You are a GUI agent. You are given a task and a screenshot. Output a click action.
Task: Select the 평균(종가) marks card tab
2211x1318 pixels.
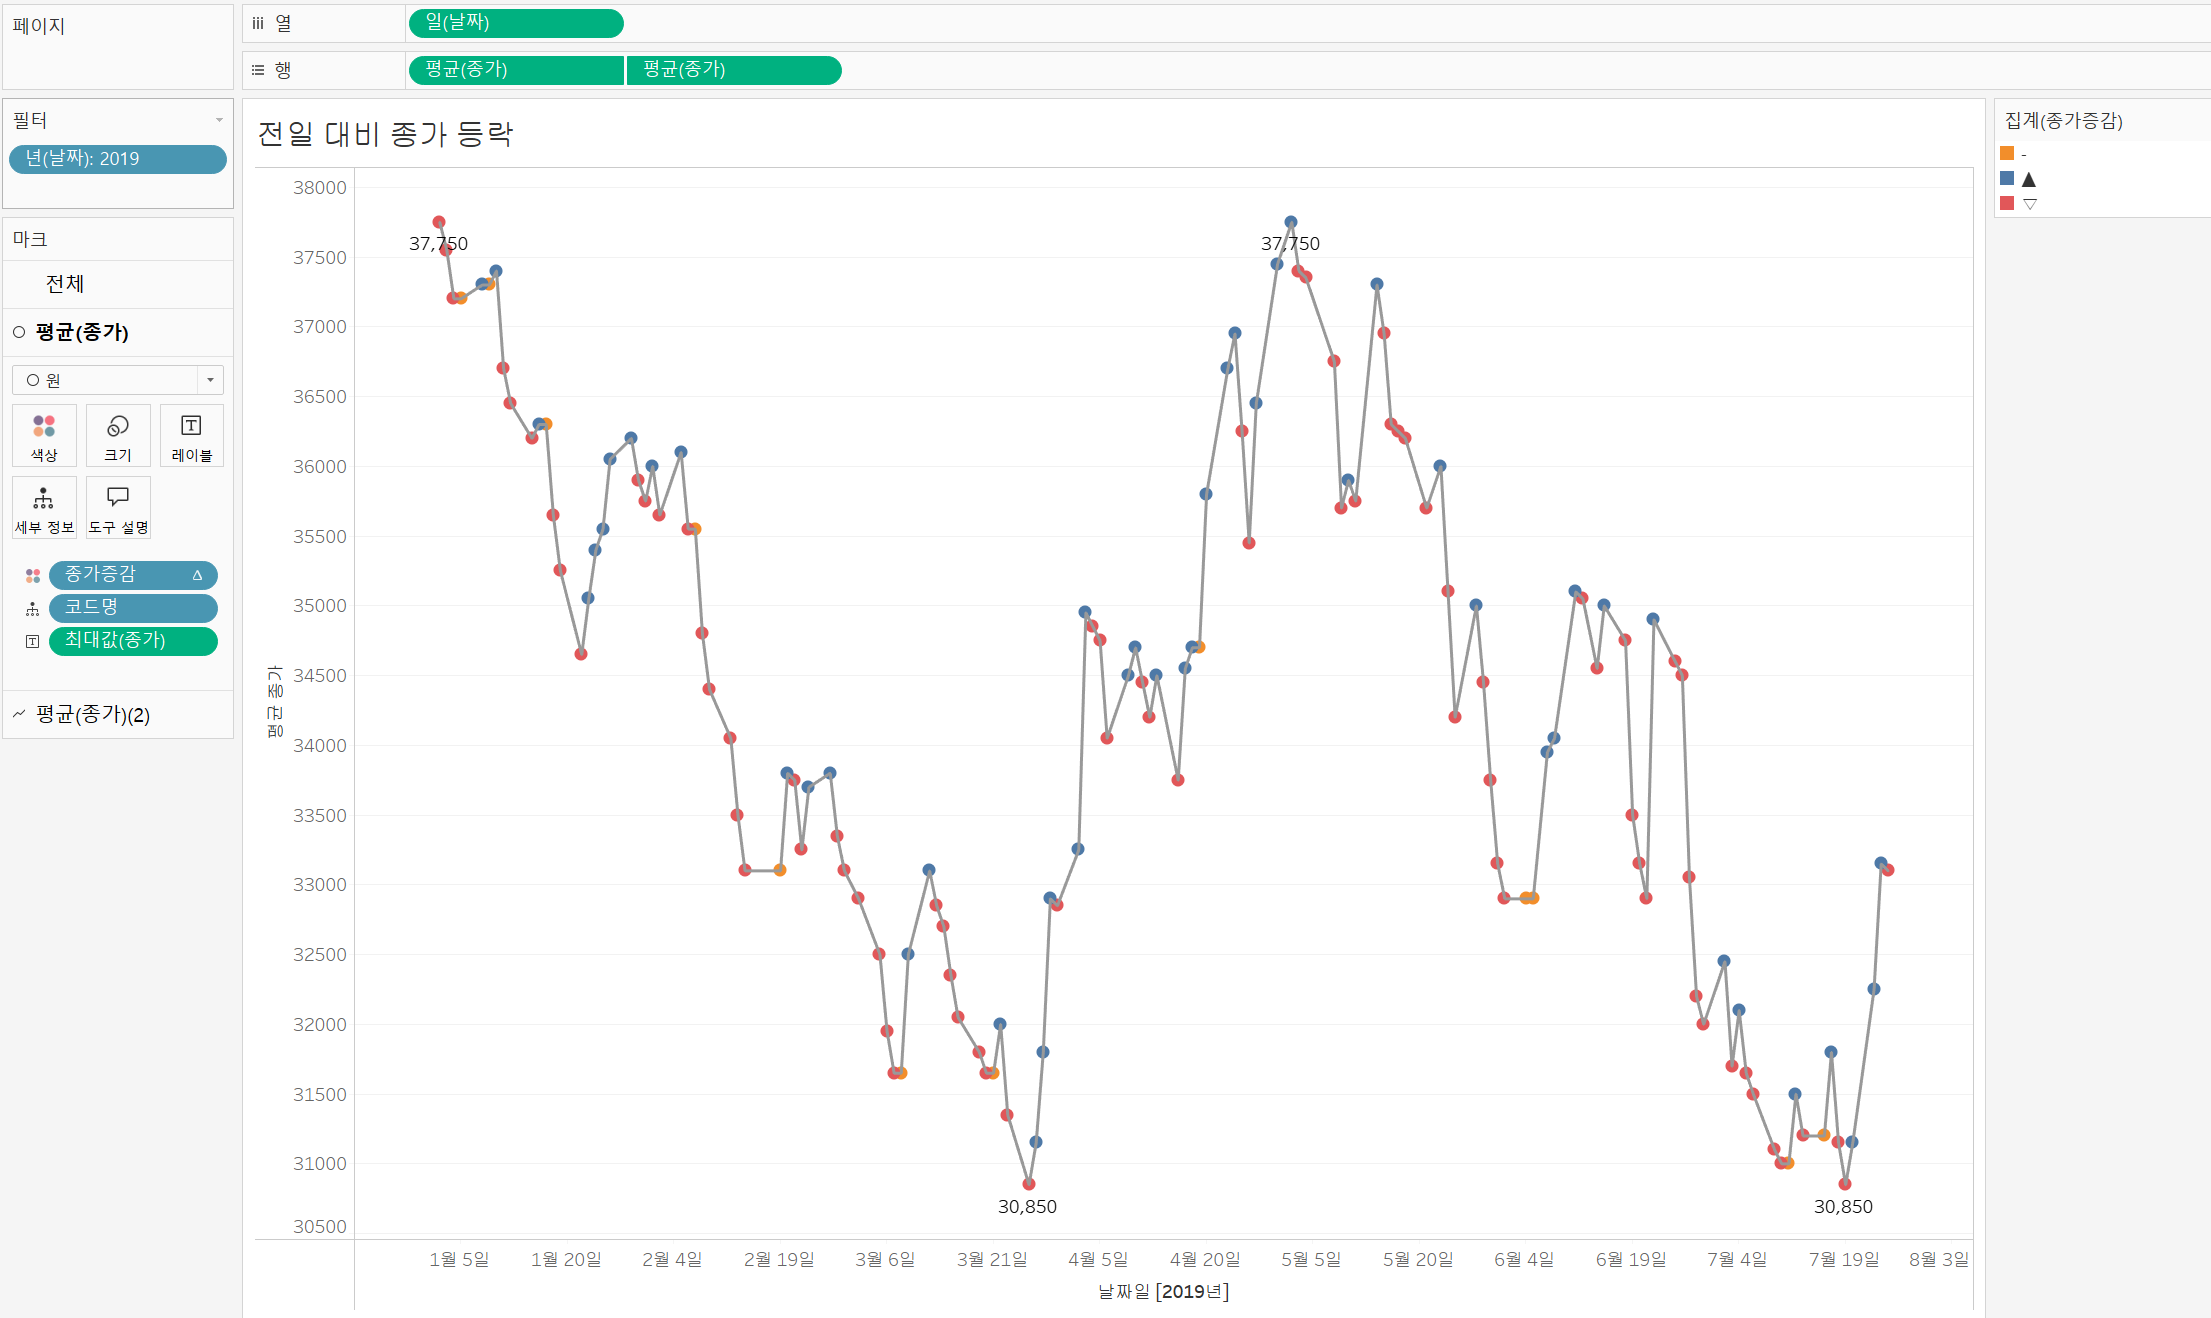(x=82, y=332)
